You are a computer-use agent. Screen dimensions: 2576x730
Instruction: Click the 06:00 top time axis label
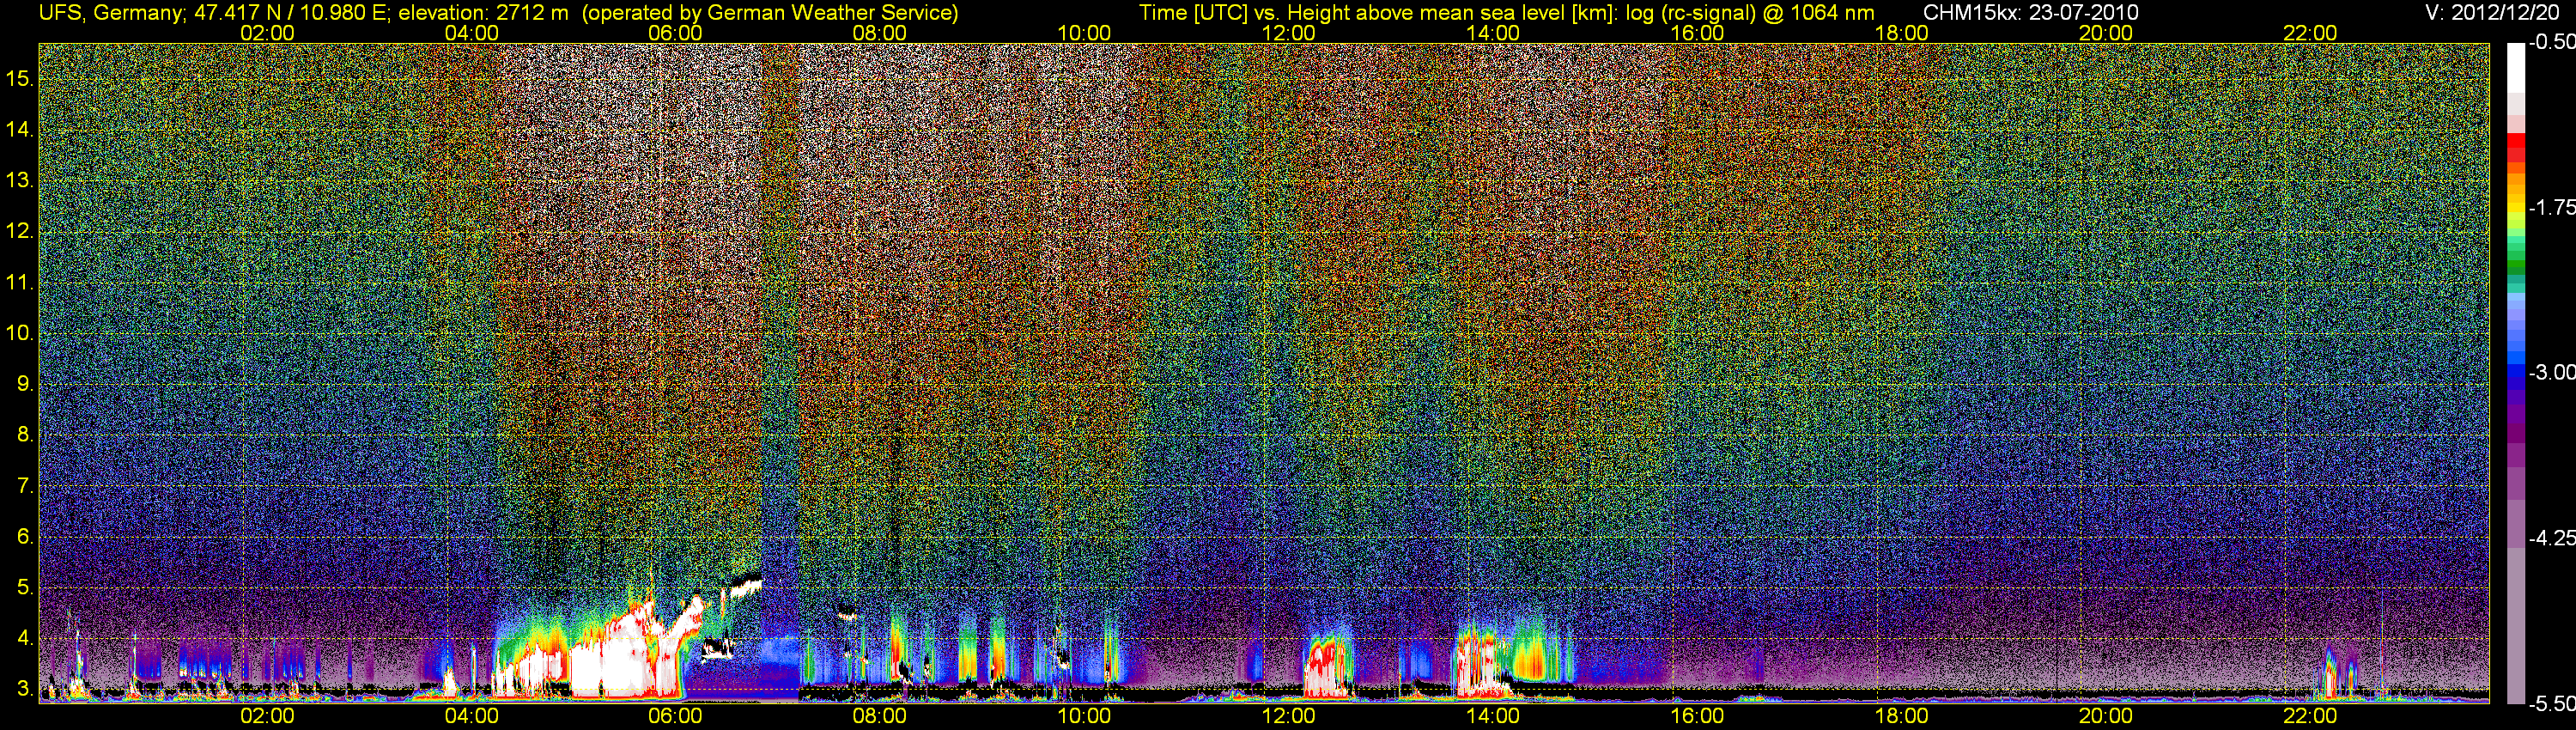(x=675, y=33)
